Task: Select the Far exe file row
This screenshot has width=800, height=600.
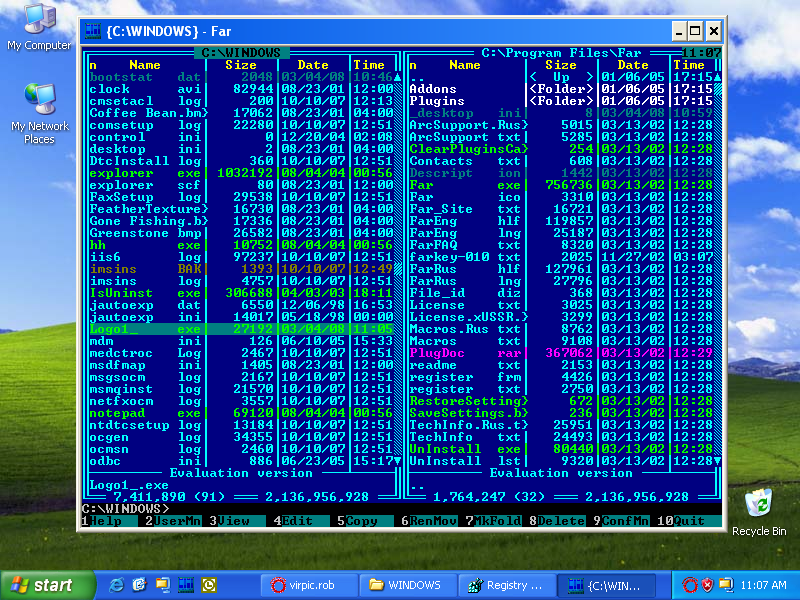Action: pyautogui.click(x=562, y=185)
